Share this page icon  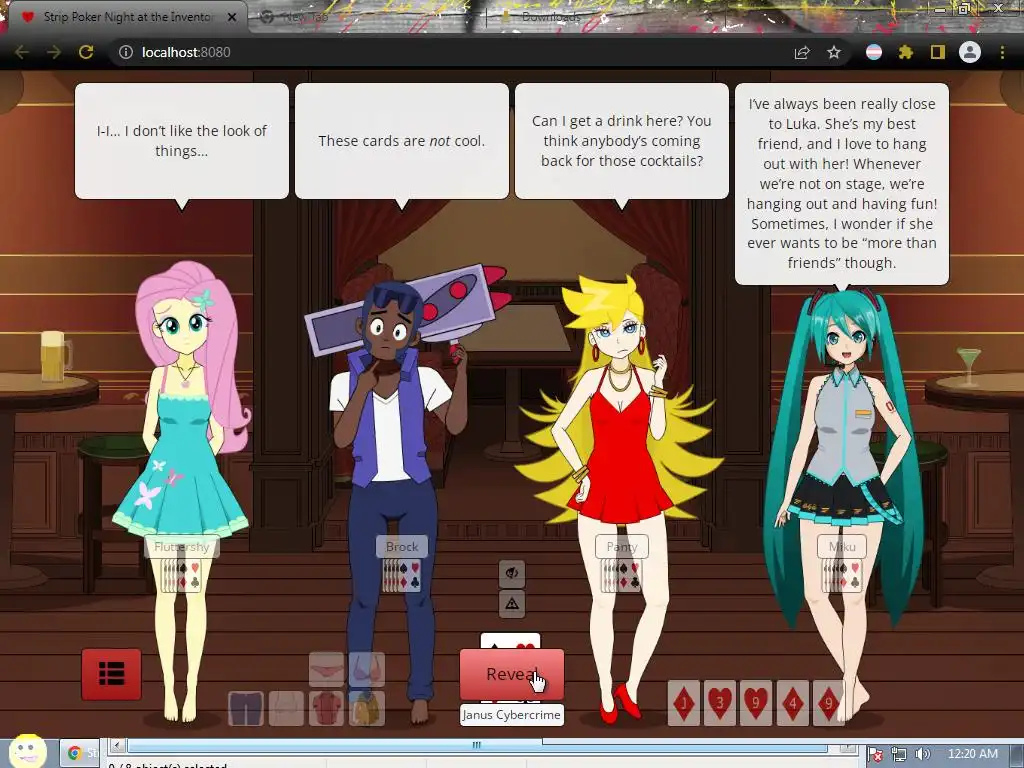(x=802, y=52)
